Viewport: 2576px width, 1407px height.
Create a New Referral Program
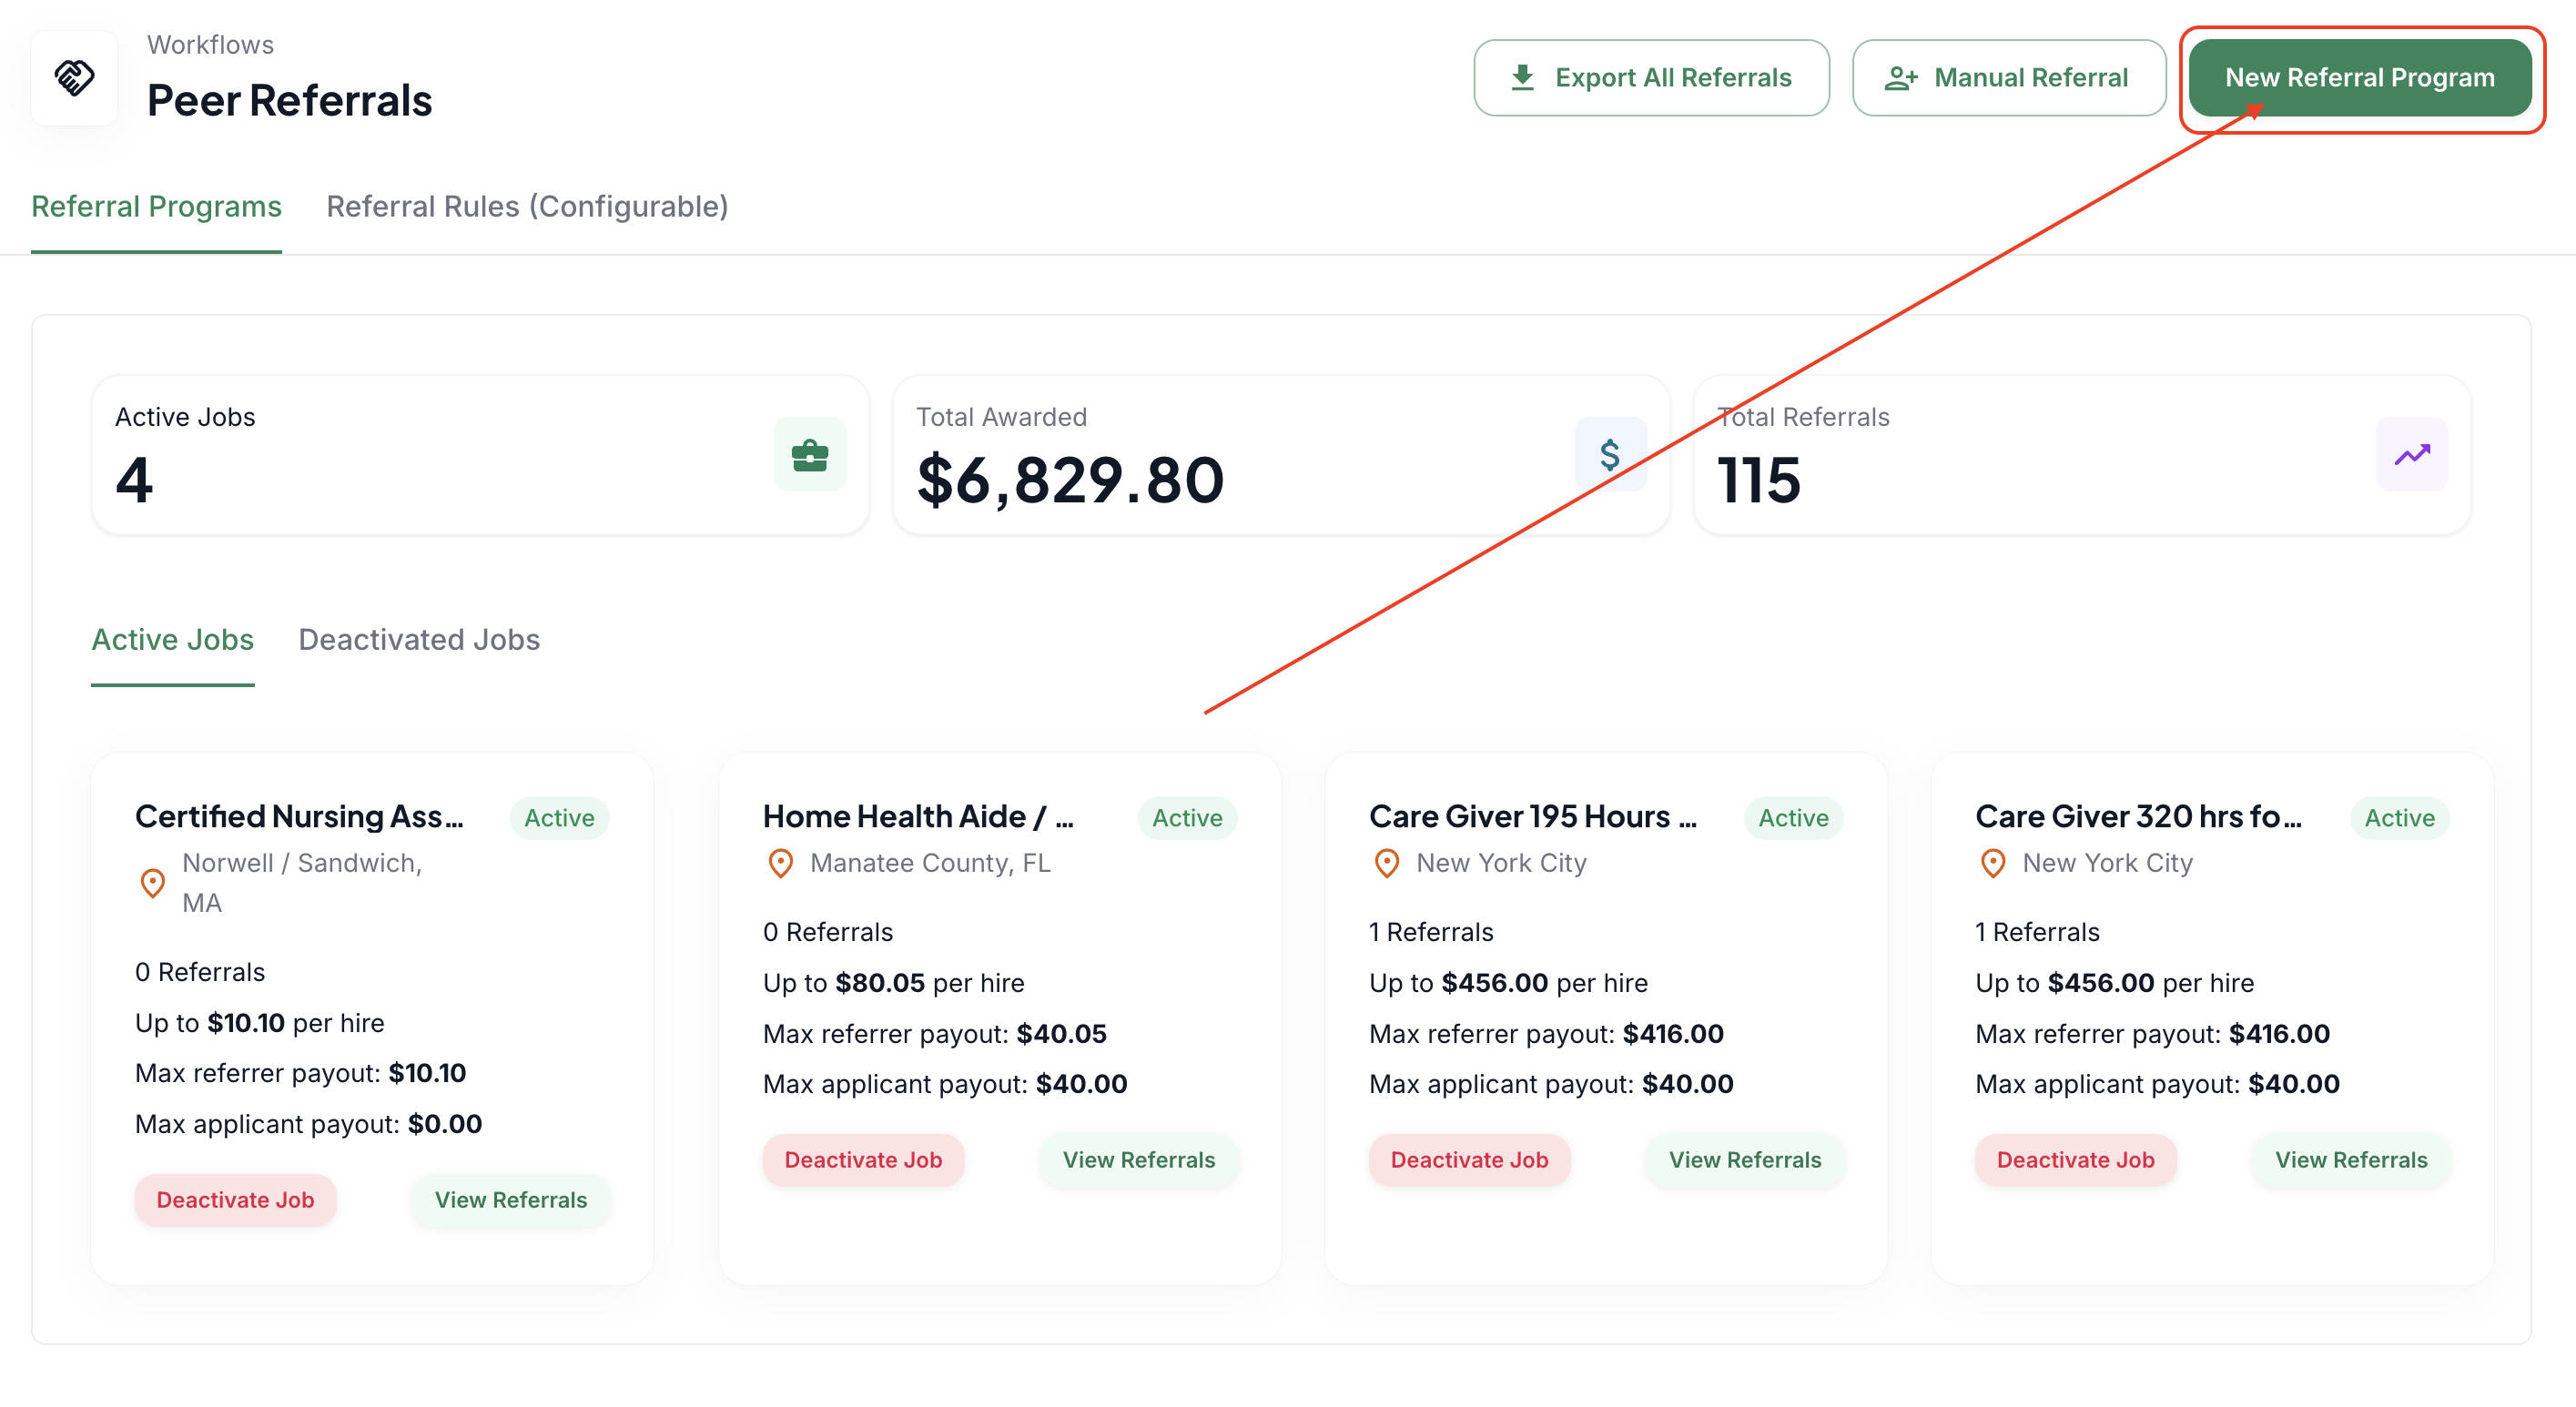coord(2359,78)
